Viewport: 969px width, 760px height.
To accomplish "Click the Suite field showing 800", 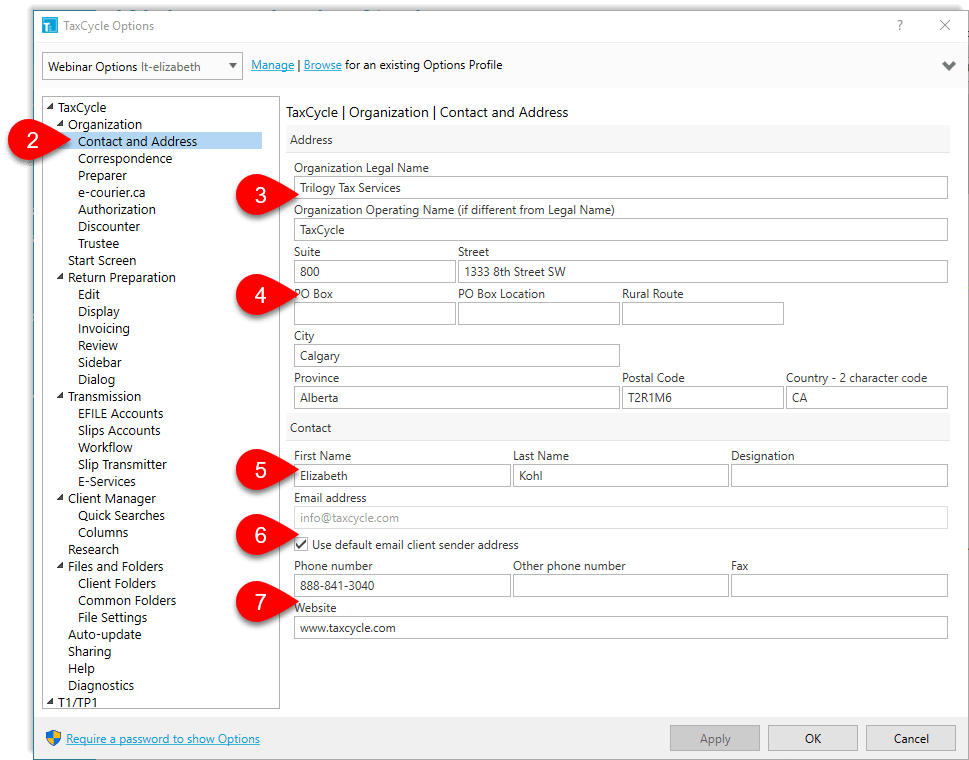I will [374, 272].
